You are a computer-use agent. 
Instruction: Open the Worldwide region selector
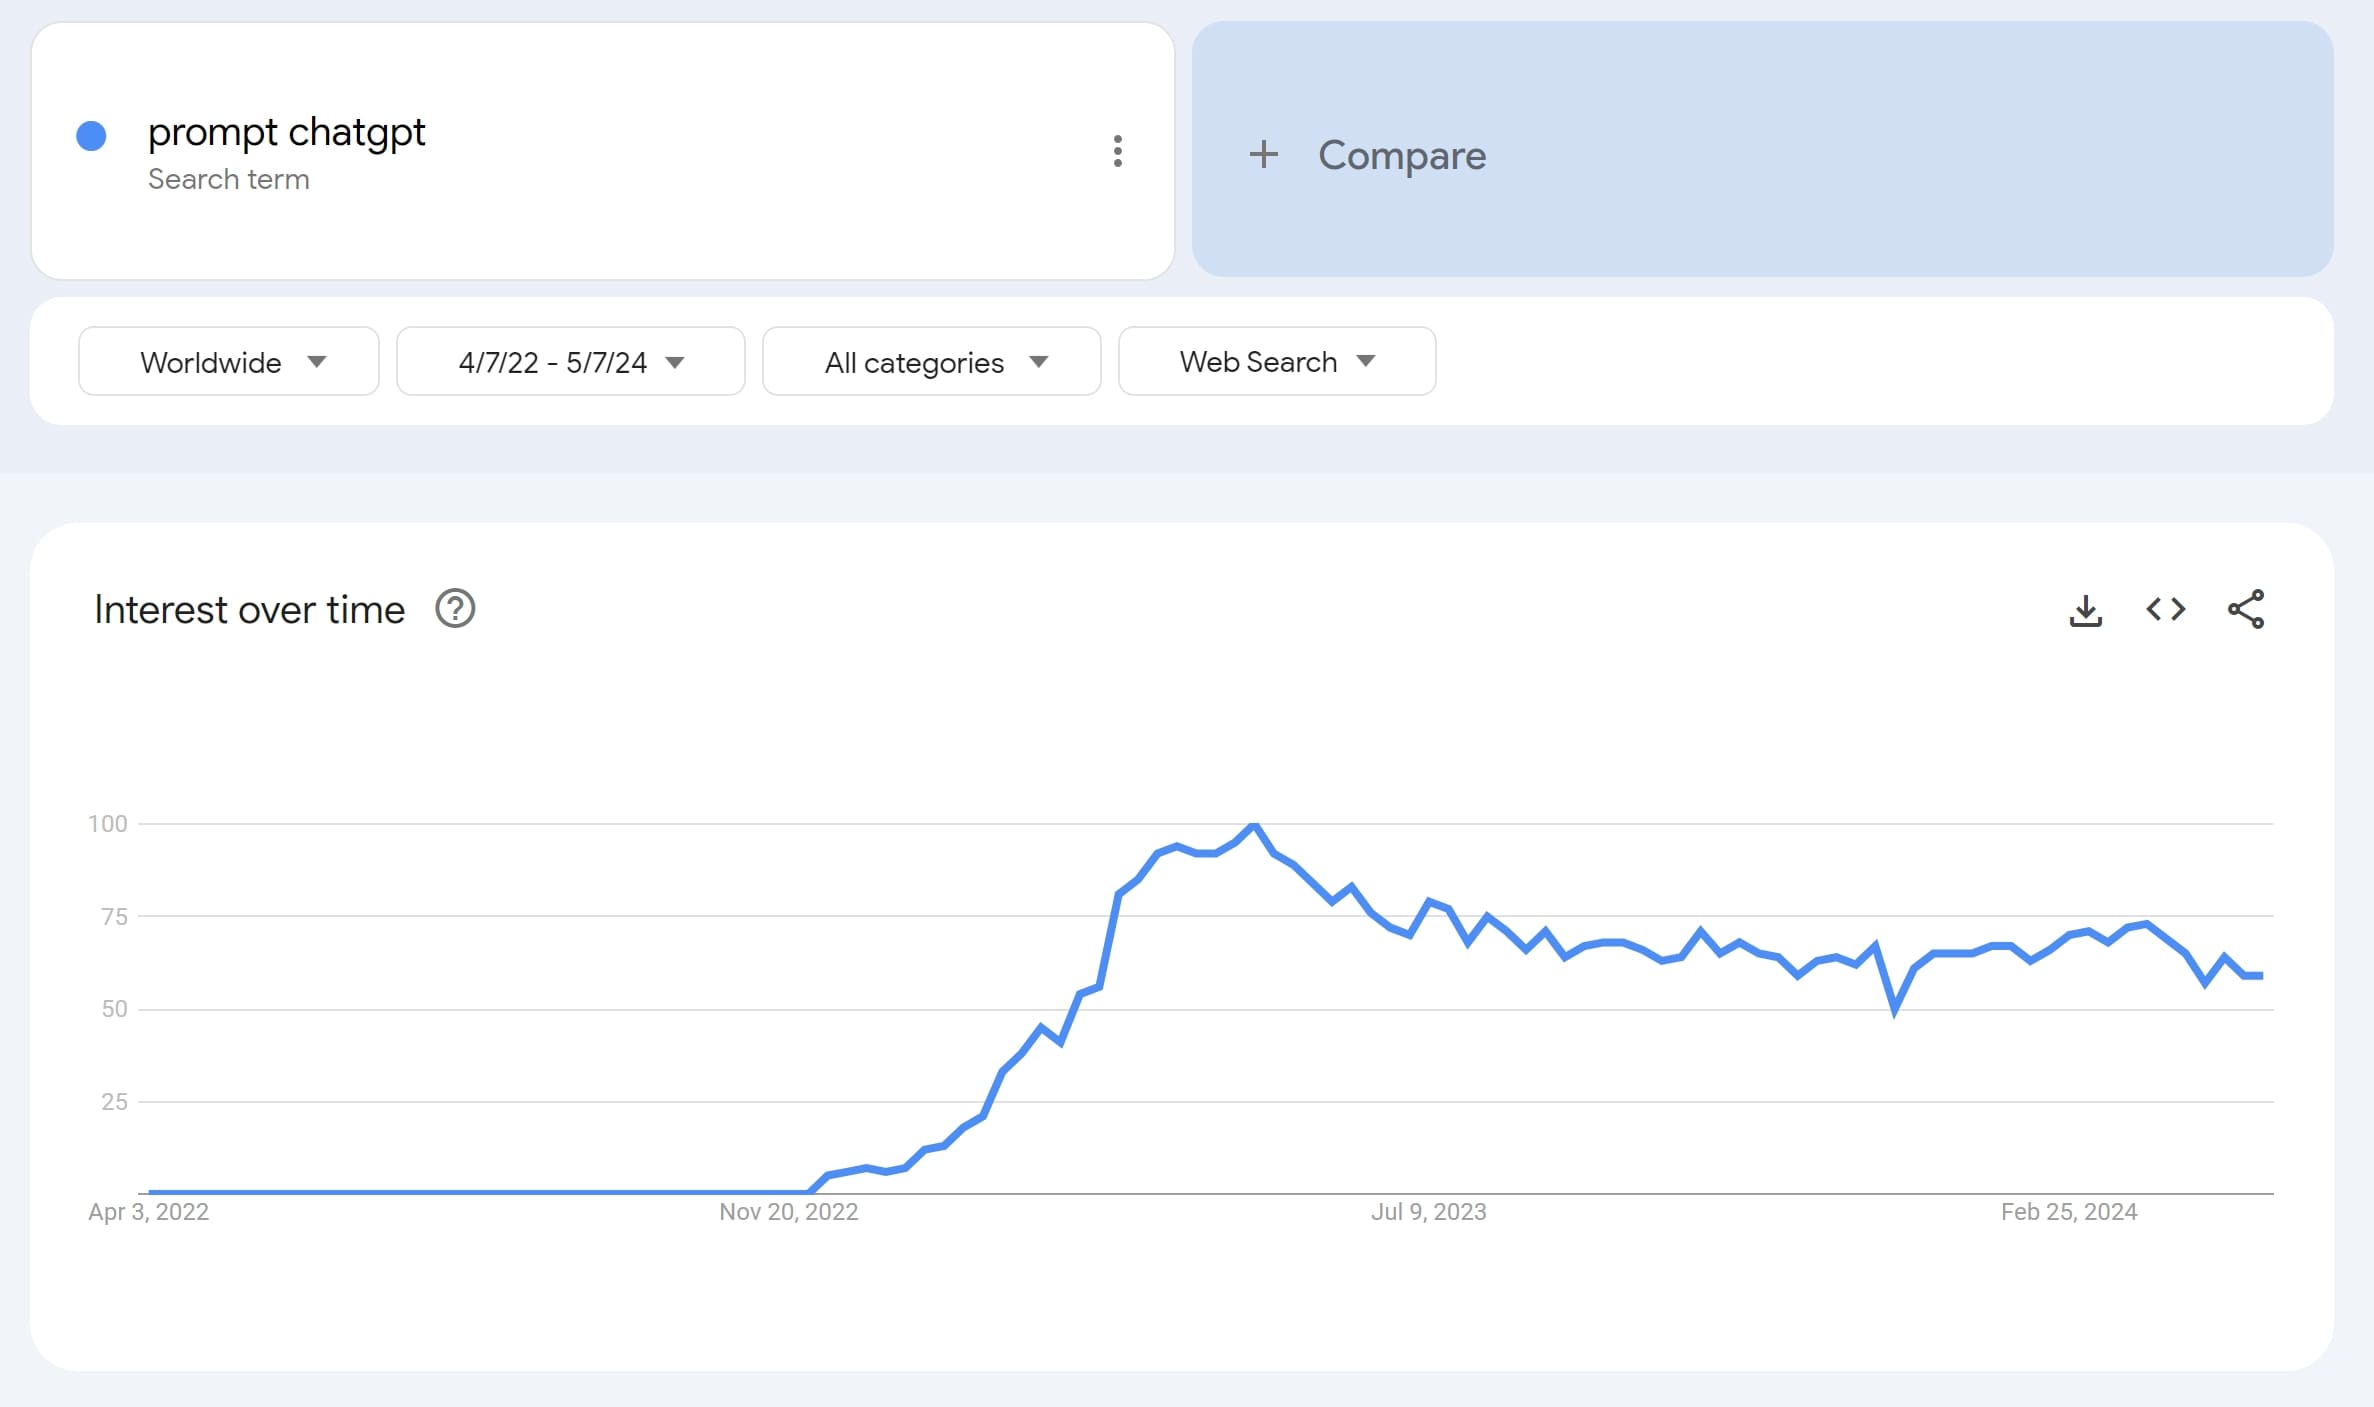(228, 361)
